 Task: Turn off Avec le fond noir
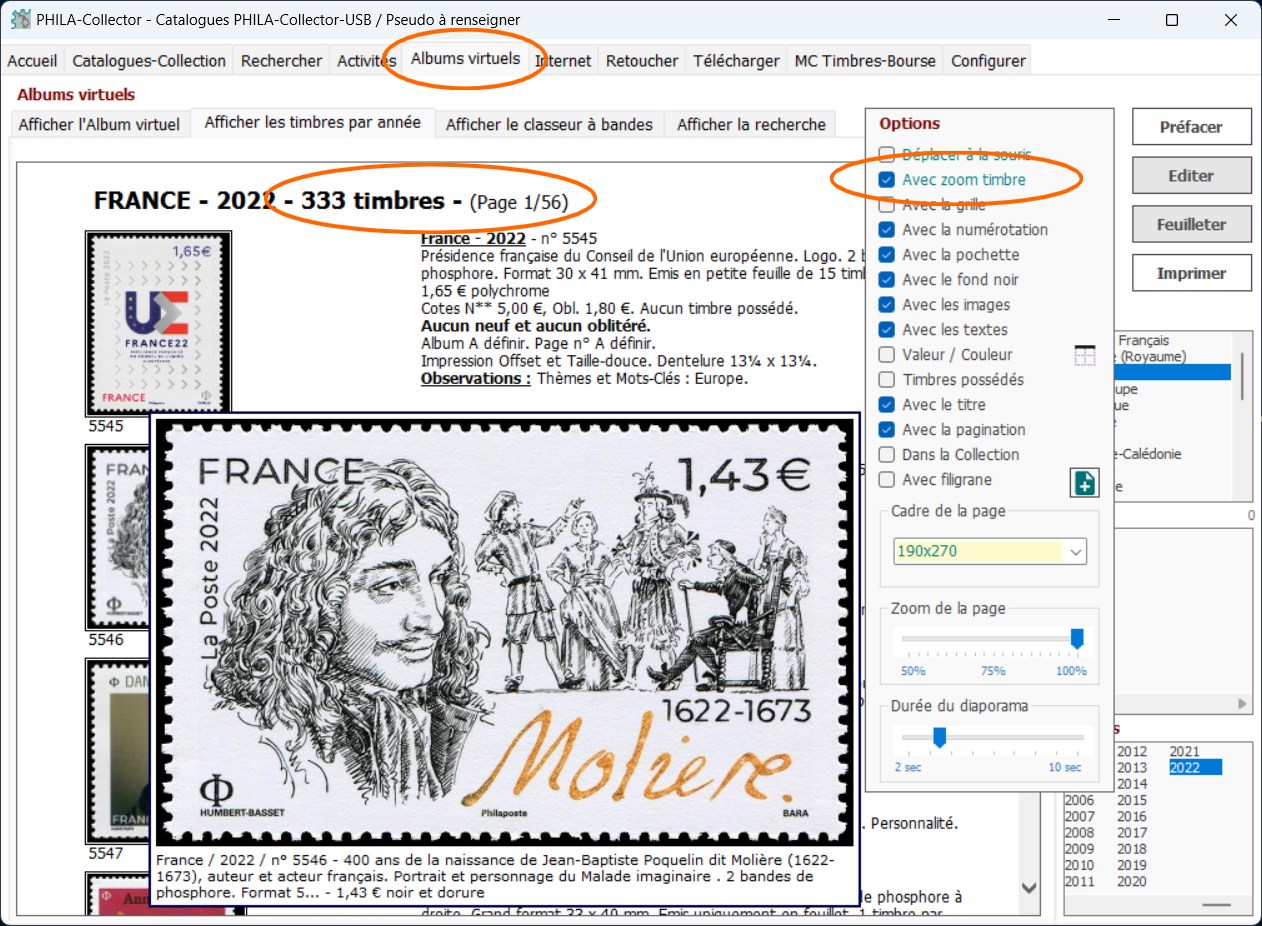886,280
